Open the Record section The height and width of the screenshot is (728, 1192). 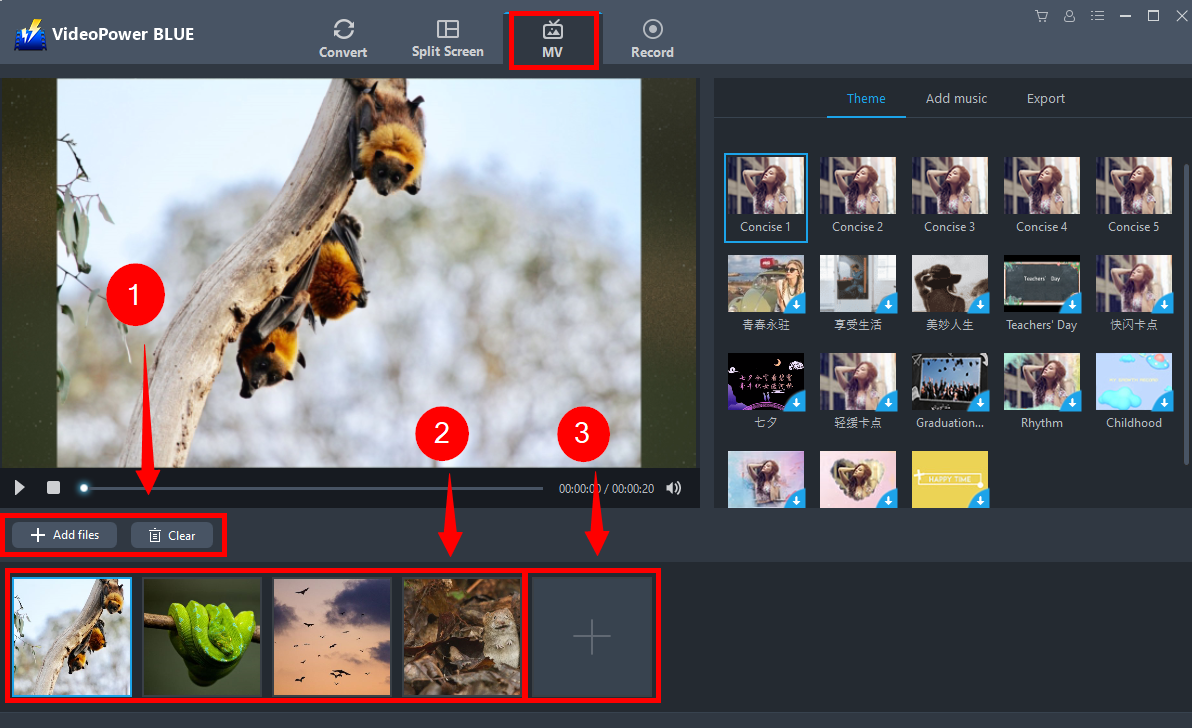pyautogui.click(x=652, y=39)
